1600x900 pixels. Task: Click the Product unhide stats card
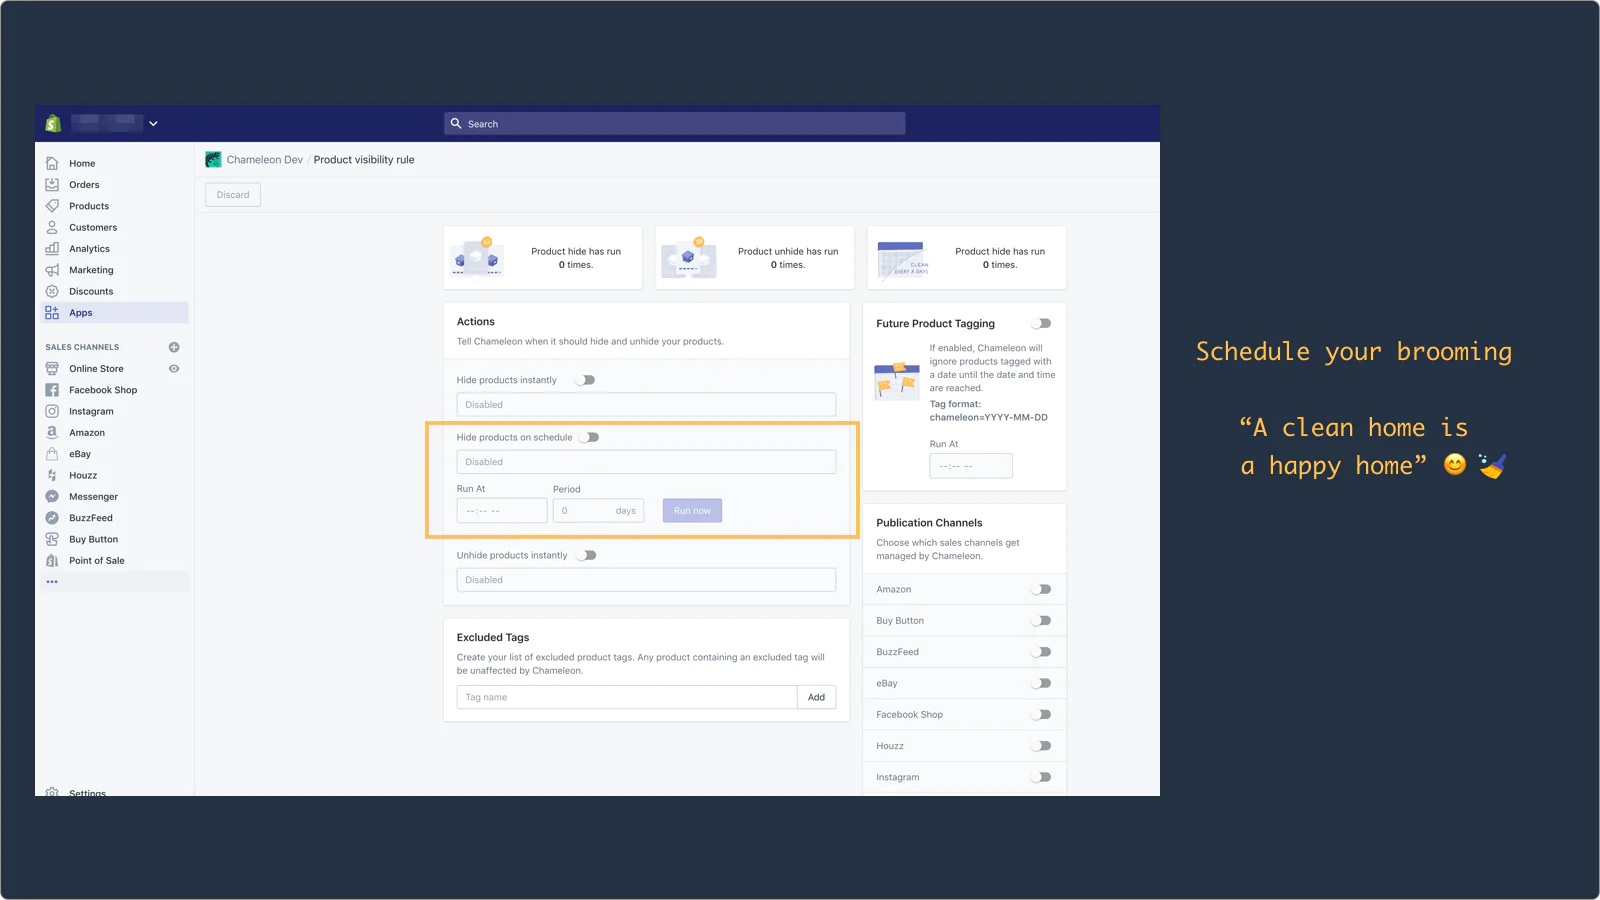click(755, 258)
